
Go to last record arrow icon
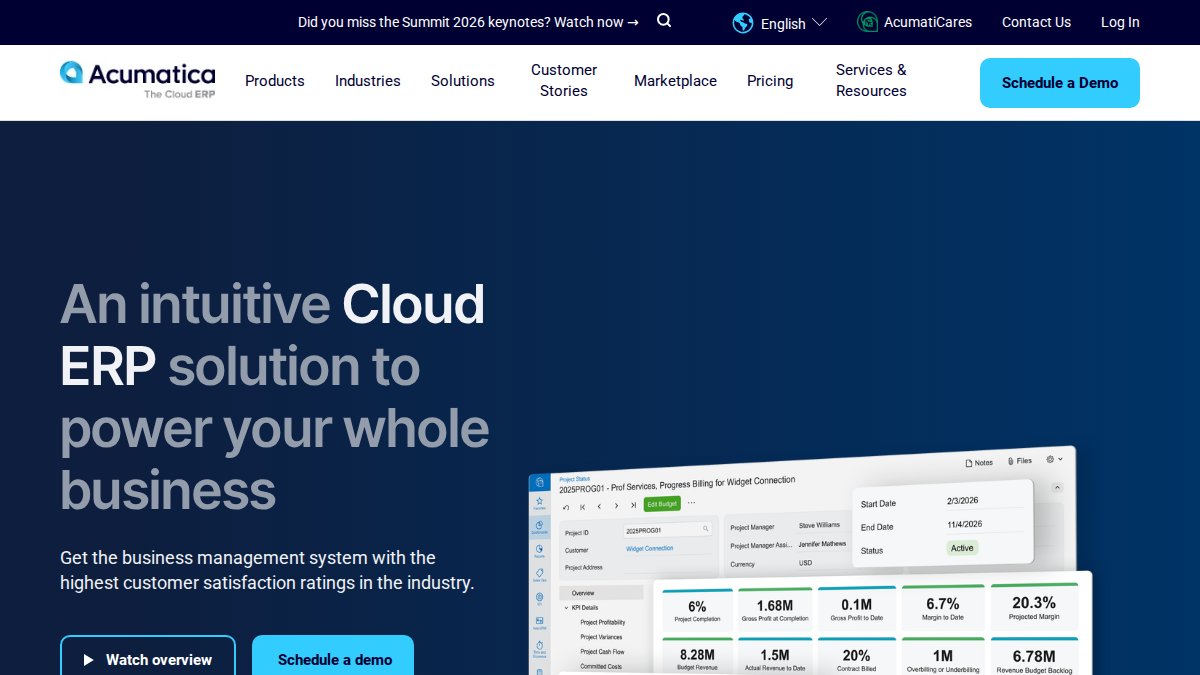[633, 505]
